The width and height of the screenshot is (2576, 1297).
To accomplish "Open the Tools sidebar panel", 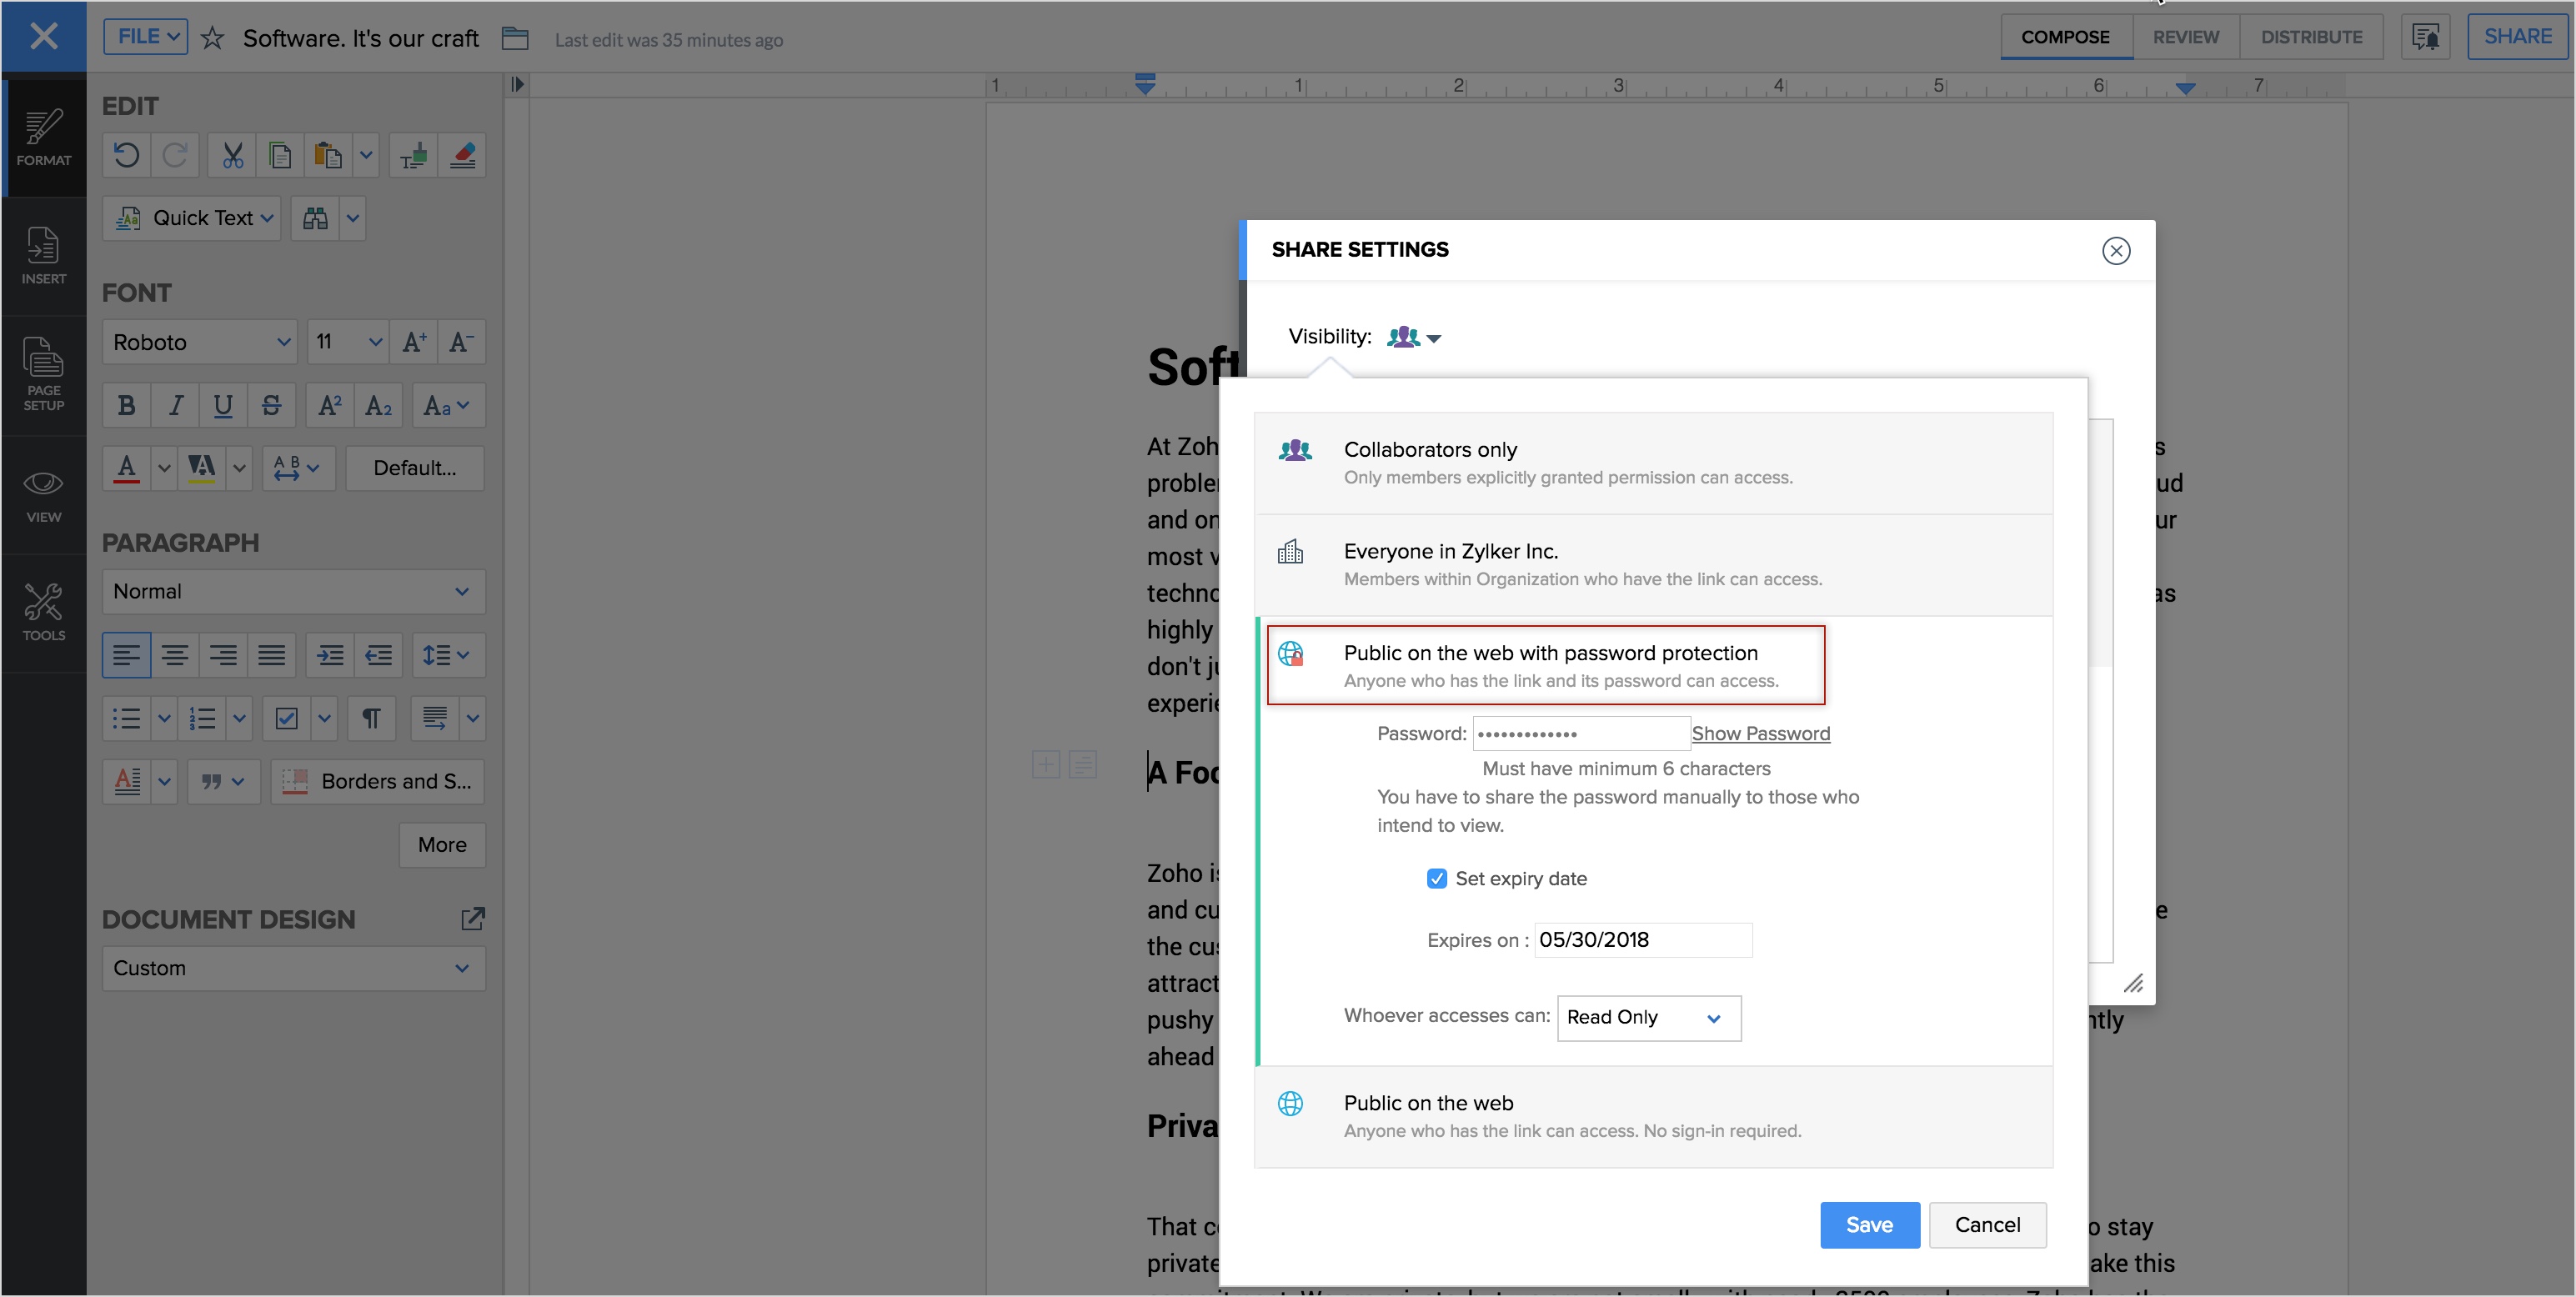I will point(43,612).
